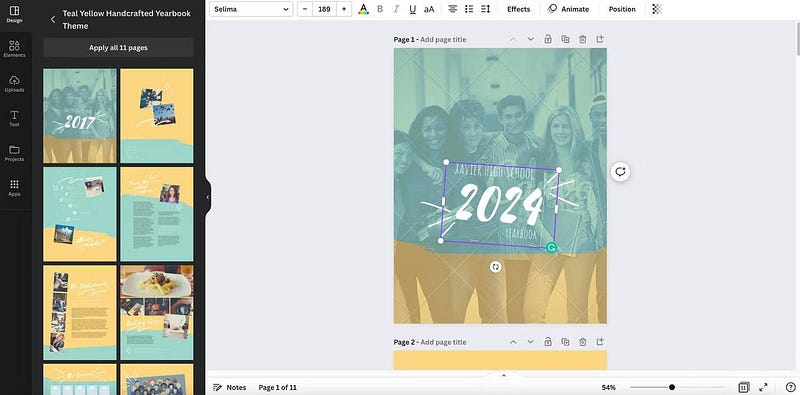Decrease font size with minus button
800x395 pixels.
(305, 9)
